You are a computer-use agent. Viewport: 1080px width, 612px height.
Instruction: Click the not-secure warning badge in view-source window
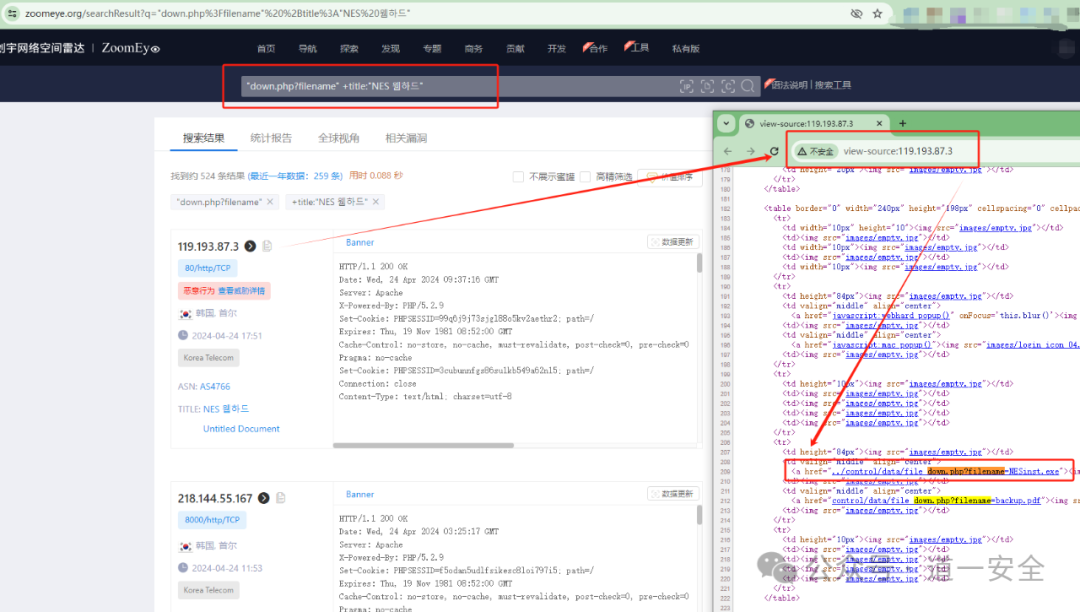coord(816,151)
